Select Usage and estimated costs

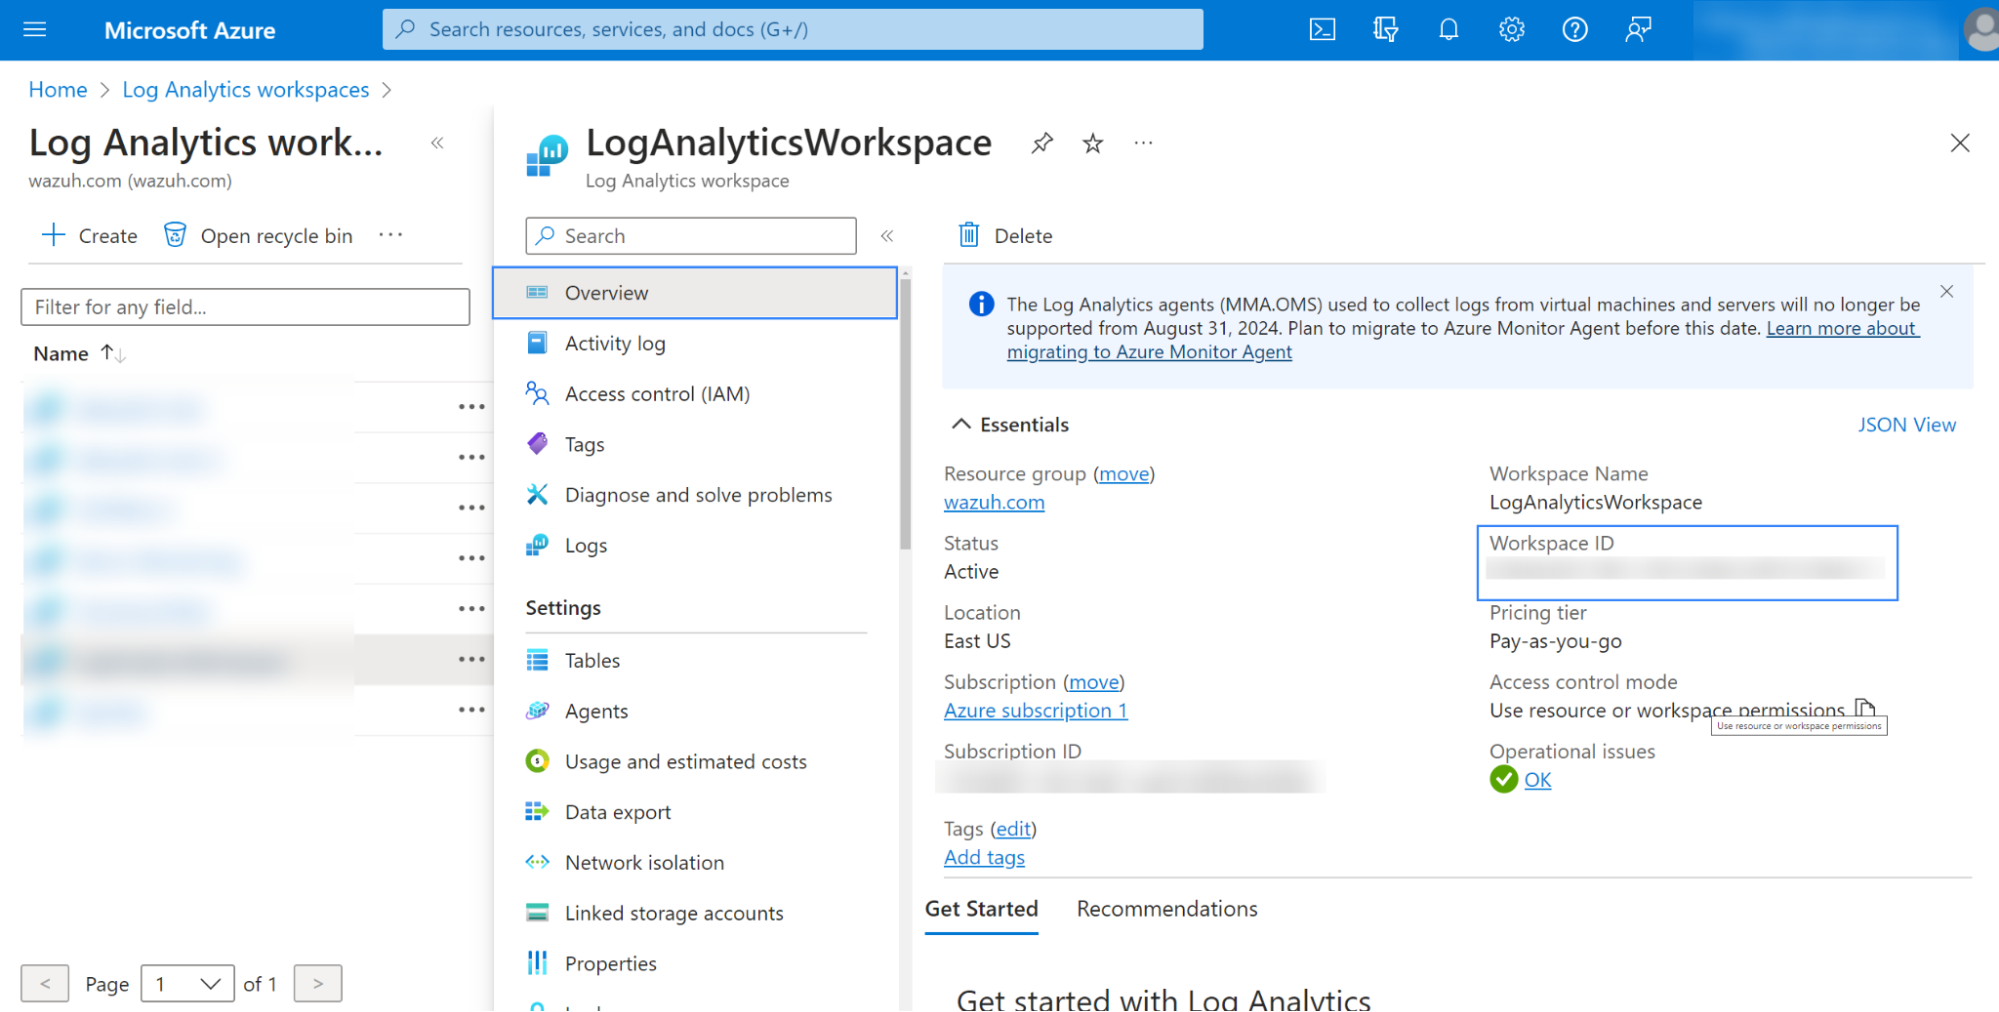685,762
